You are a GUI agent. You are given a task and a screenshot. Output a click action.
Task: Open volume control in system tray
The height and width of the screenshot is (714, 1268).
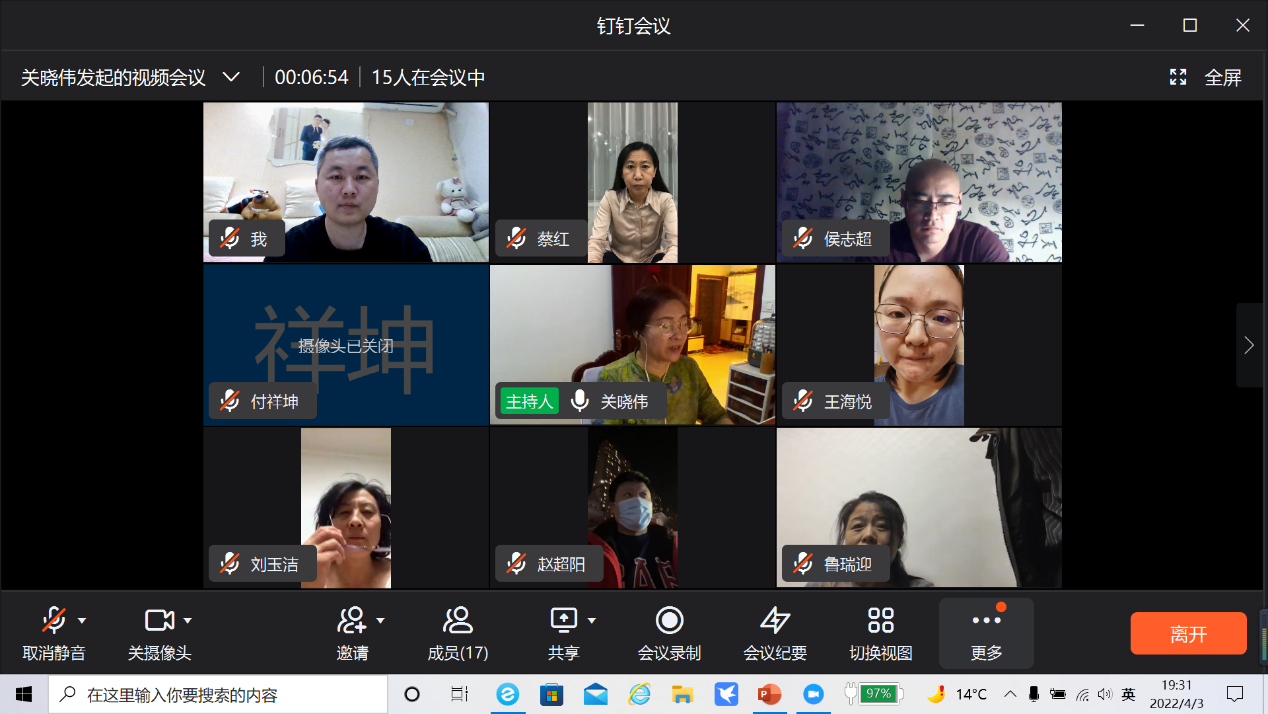click(x=1104, y=694)
